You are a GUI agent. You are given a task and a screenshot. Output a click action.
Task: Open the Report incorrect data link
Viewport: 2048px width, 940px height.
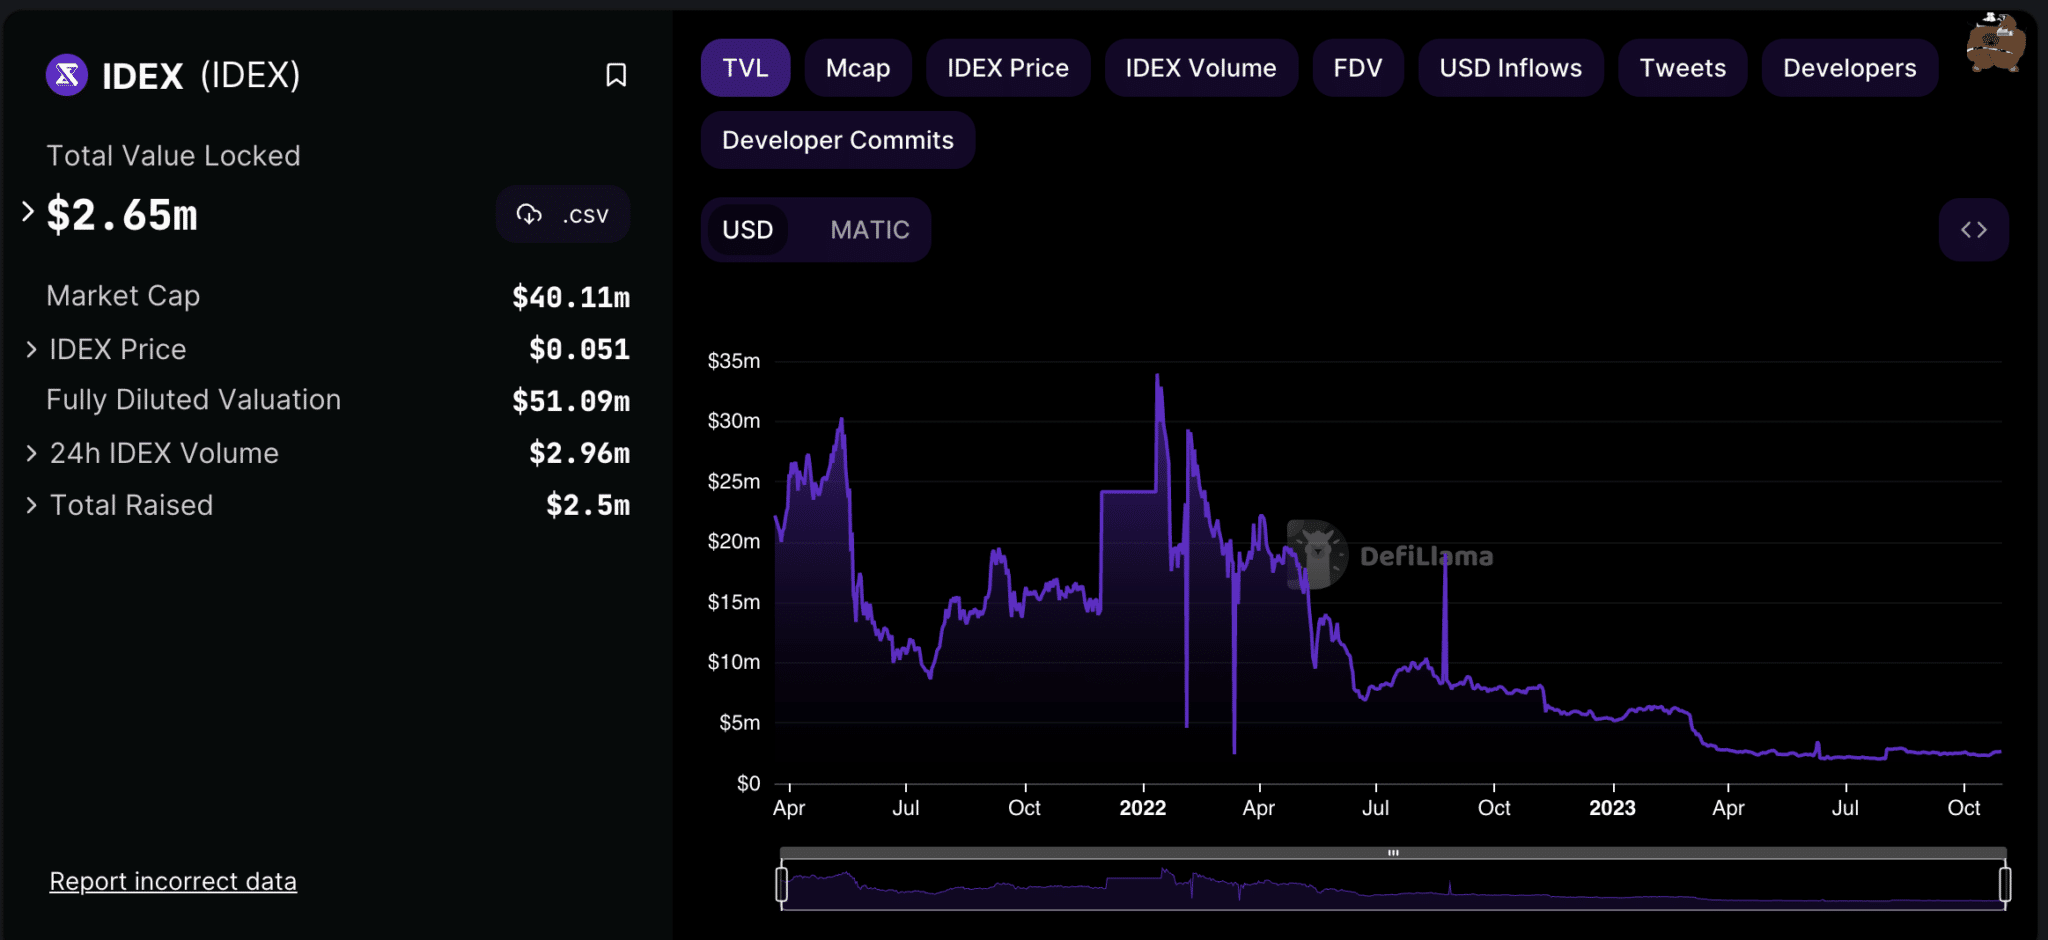click(x=172, y=881)
